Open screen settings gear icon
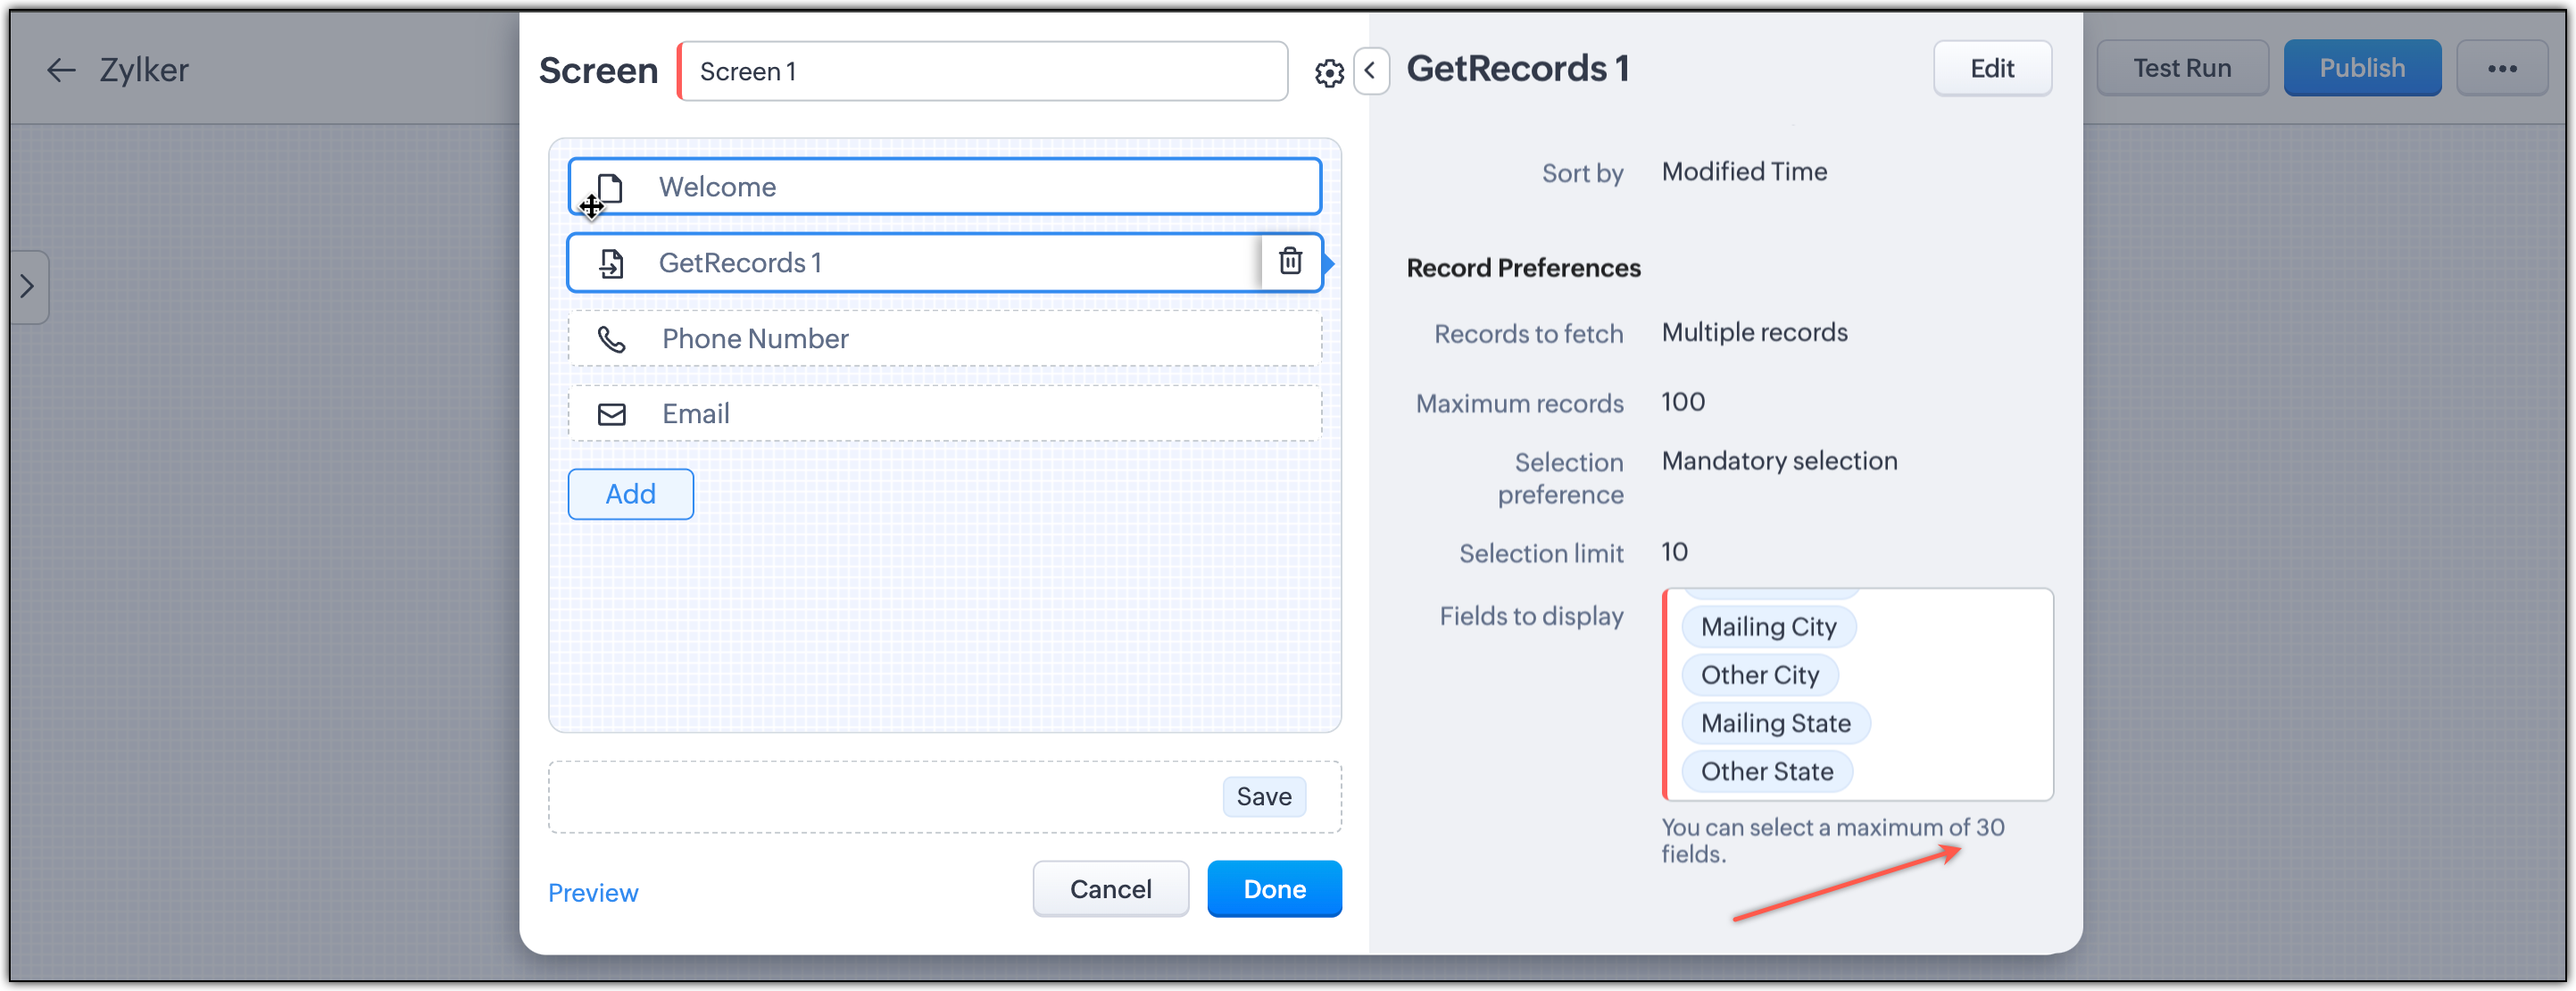Viewport: 2576px width, 991px height. (1328, 73)
